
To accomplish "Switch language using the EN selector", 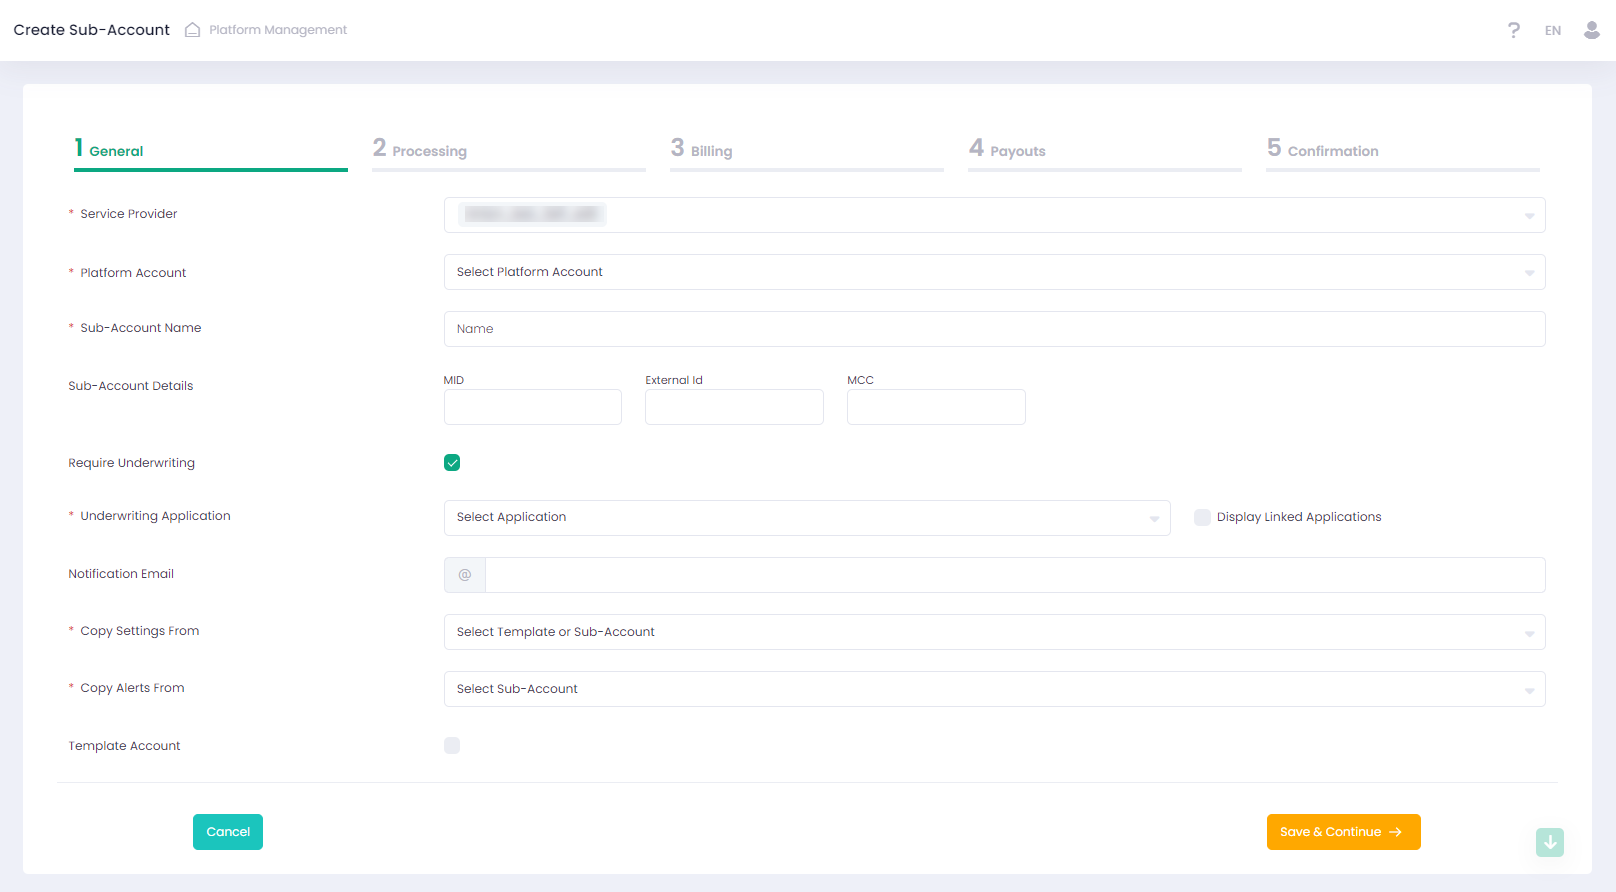I will tap(1552, 31).
